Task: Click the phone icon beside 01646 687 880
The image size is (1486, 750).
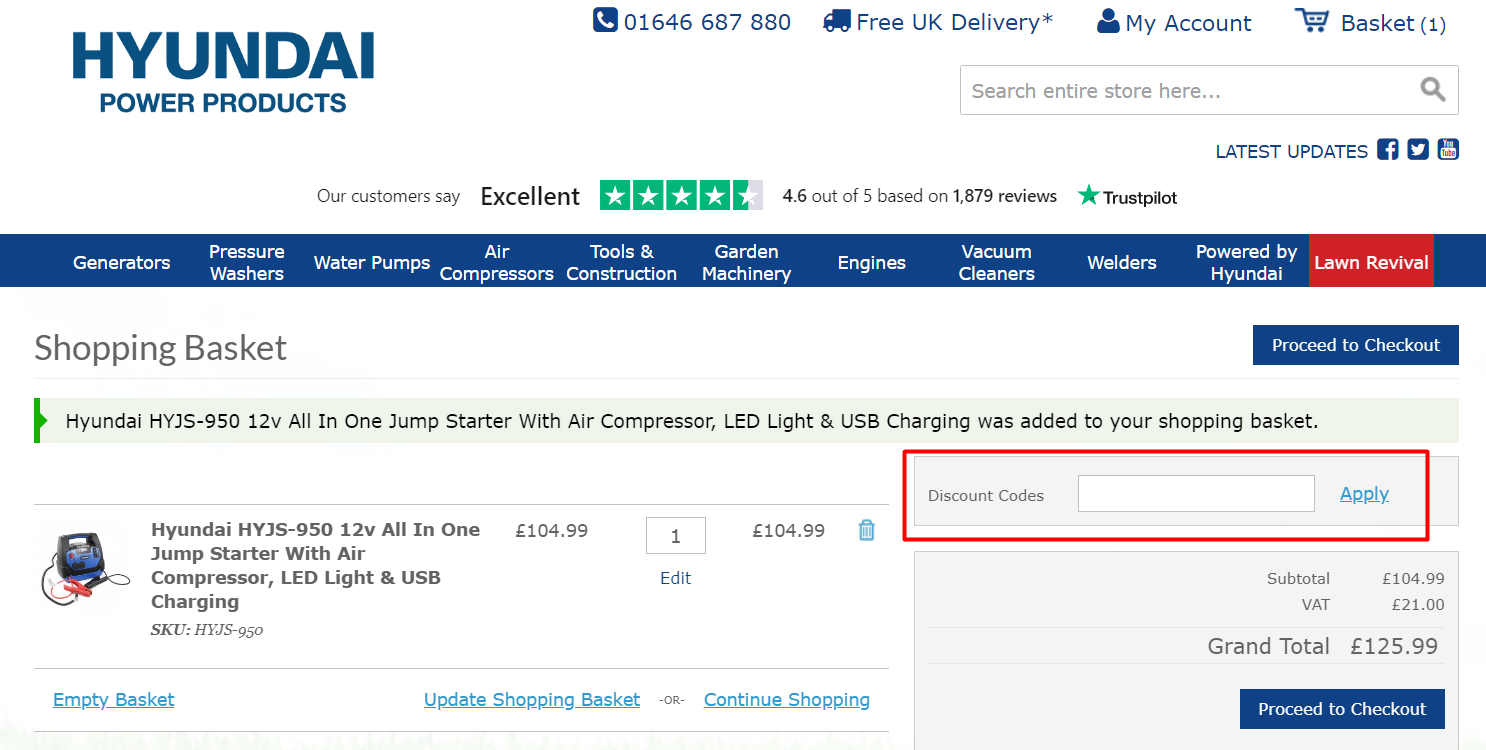Action: [604, 20]
